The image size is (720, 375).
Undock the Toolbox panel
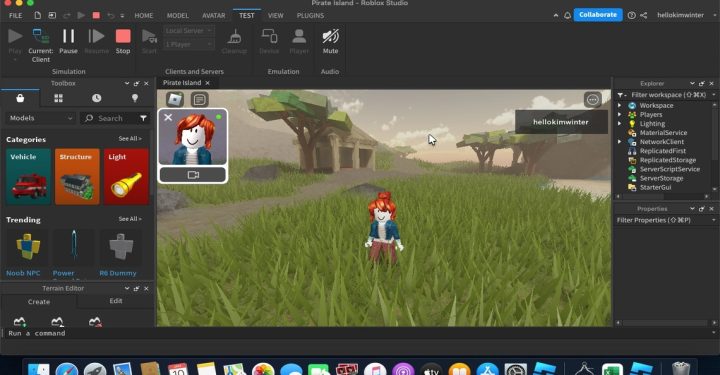click(136, 84)
